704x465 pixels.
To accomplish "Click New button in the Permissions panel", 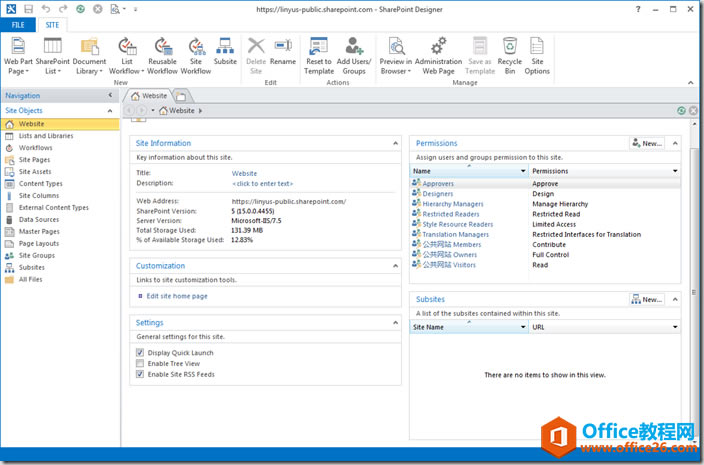I will pyautogui.click(x=646, y=144).
